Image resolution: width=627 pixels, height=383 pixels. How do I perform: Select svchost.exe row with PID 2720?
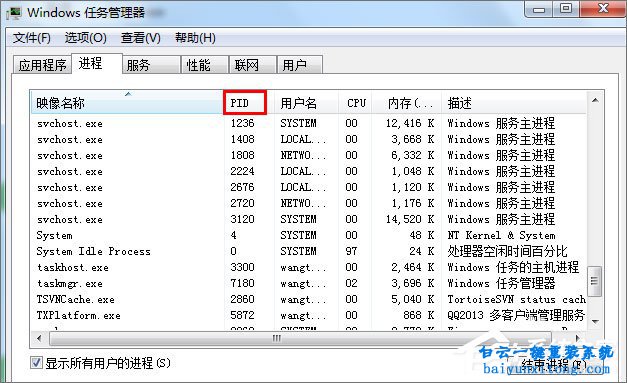[x=308, y=203]
